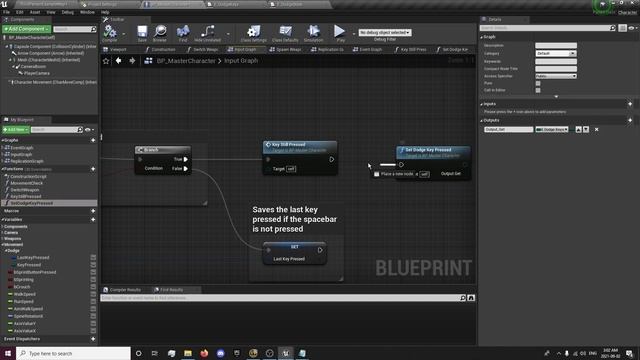Open the eye view options in Details panel
640x360 pixels.
tap(632, 28)
